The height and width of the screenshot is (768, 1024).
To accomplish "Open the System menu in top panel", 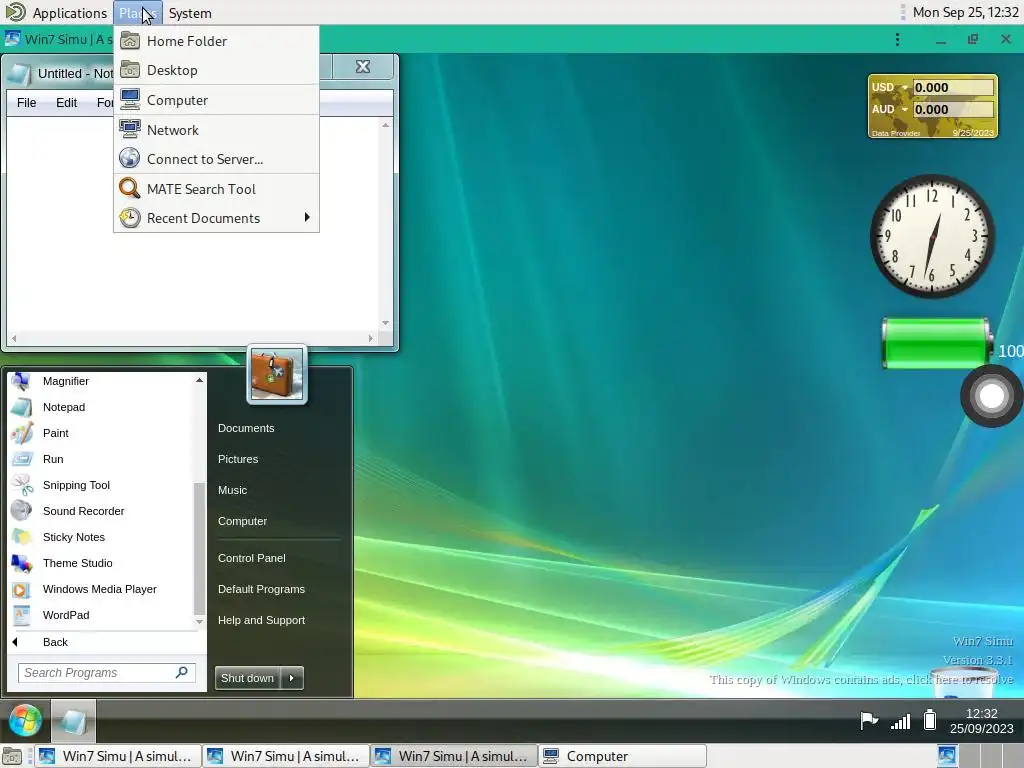I will click(x=190, y=12).
